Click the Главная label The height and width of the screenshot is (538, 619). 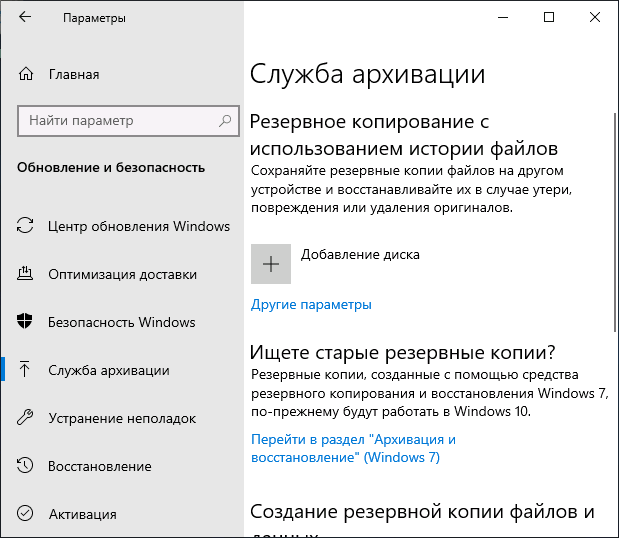(x=74, y=74)
